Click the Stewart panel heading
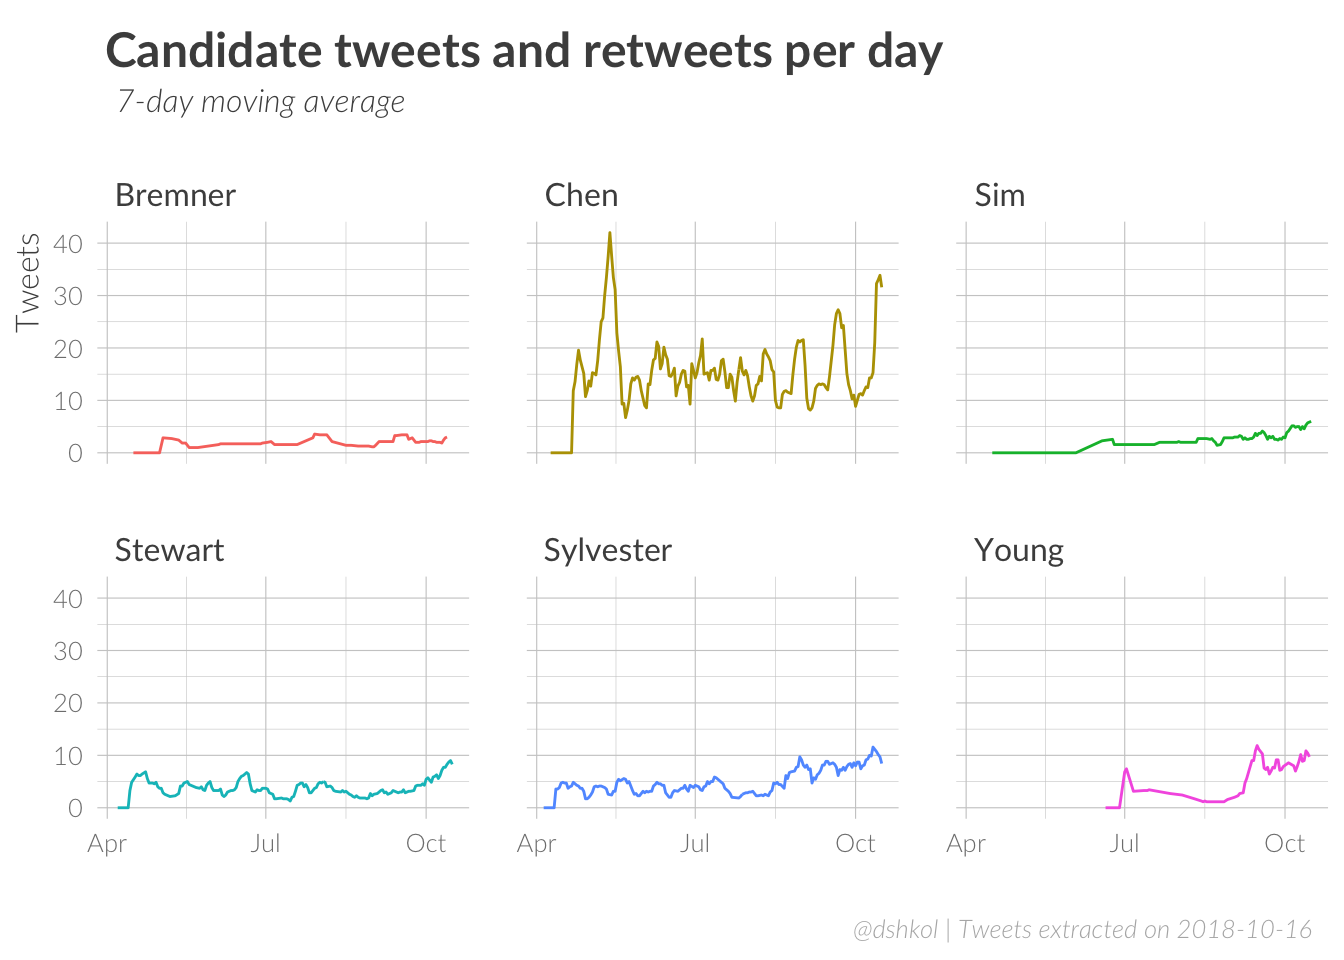Screen dimensions: 1344x960 pos(169,550)
